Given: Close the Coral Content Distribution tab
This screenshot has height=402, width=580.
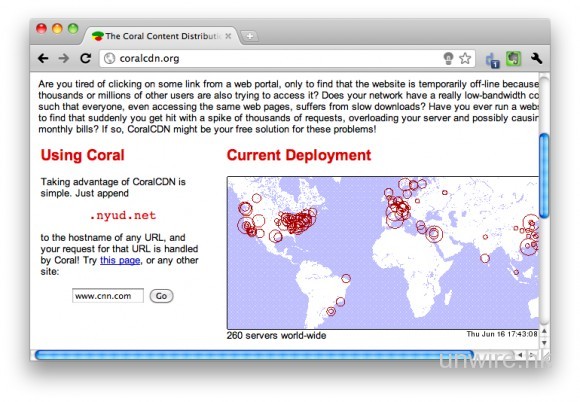Looking at the screenshot, I should pos(228,36).
